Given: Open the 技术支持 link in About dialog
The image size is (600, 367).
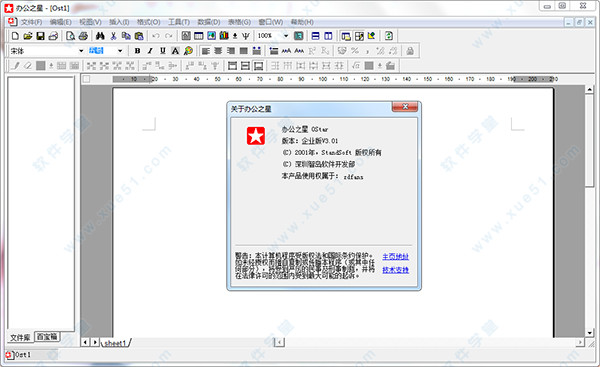Looking at the screenshot, I should tap(395, 270).
